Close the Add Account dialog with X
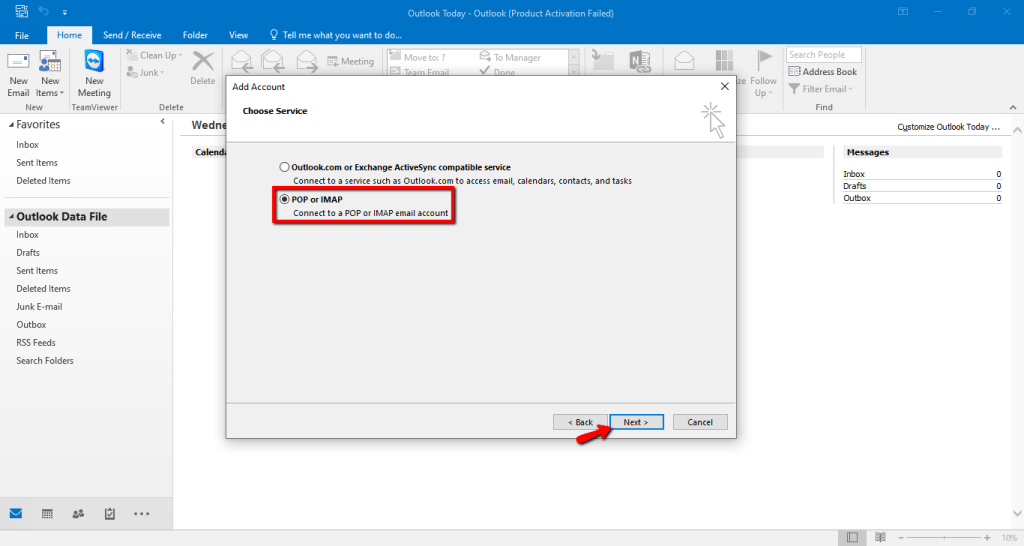The image size is (1024, 546). point(724,86)
